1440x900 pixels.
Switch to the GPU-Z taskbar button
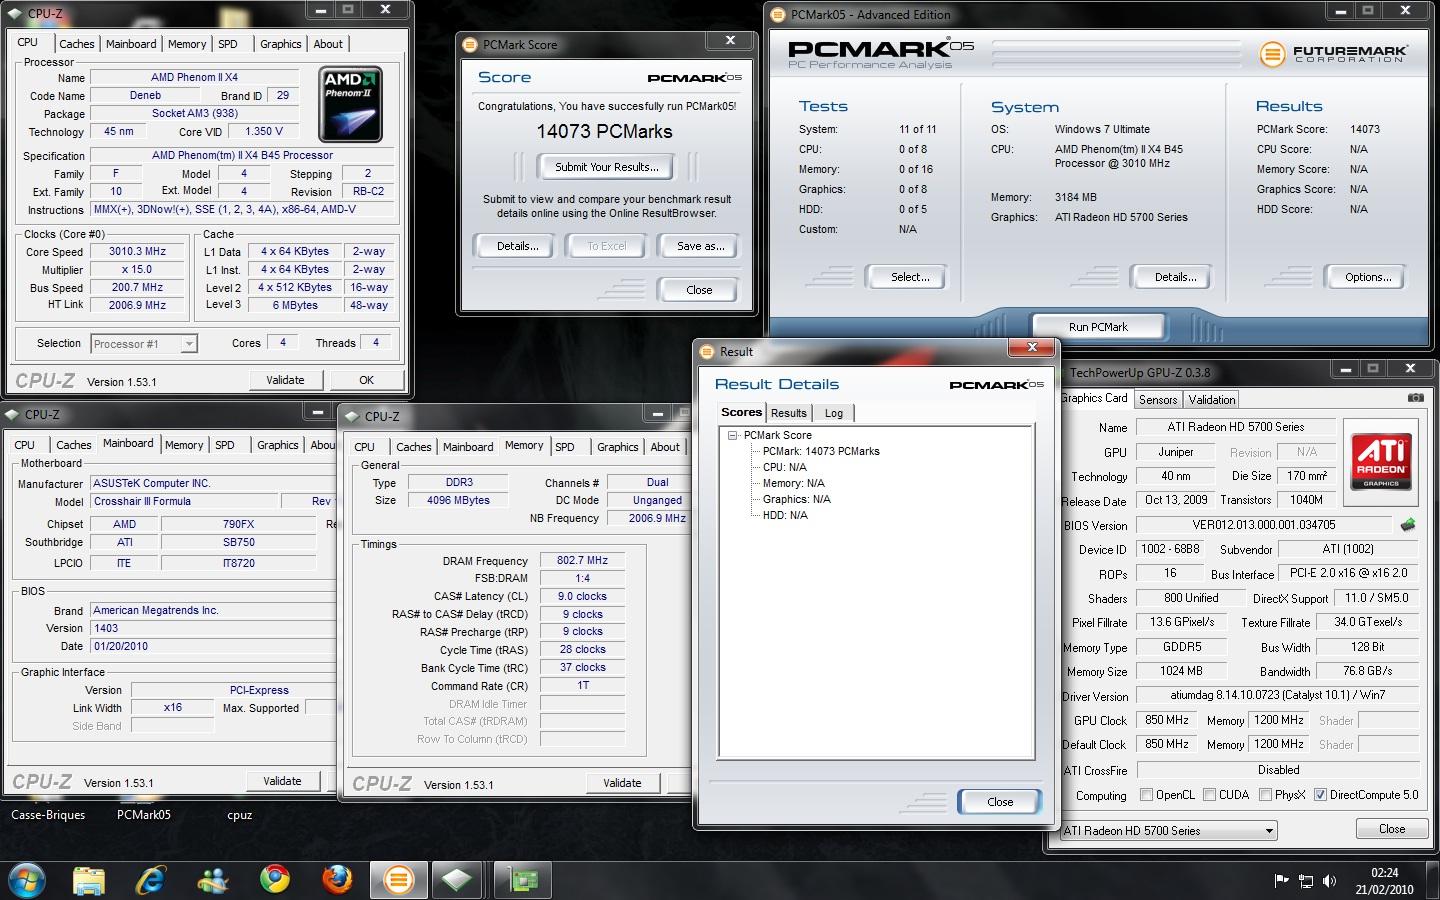pyautogui.click(x=522, y=880)
